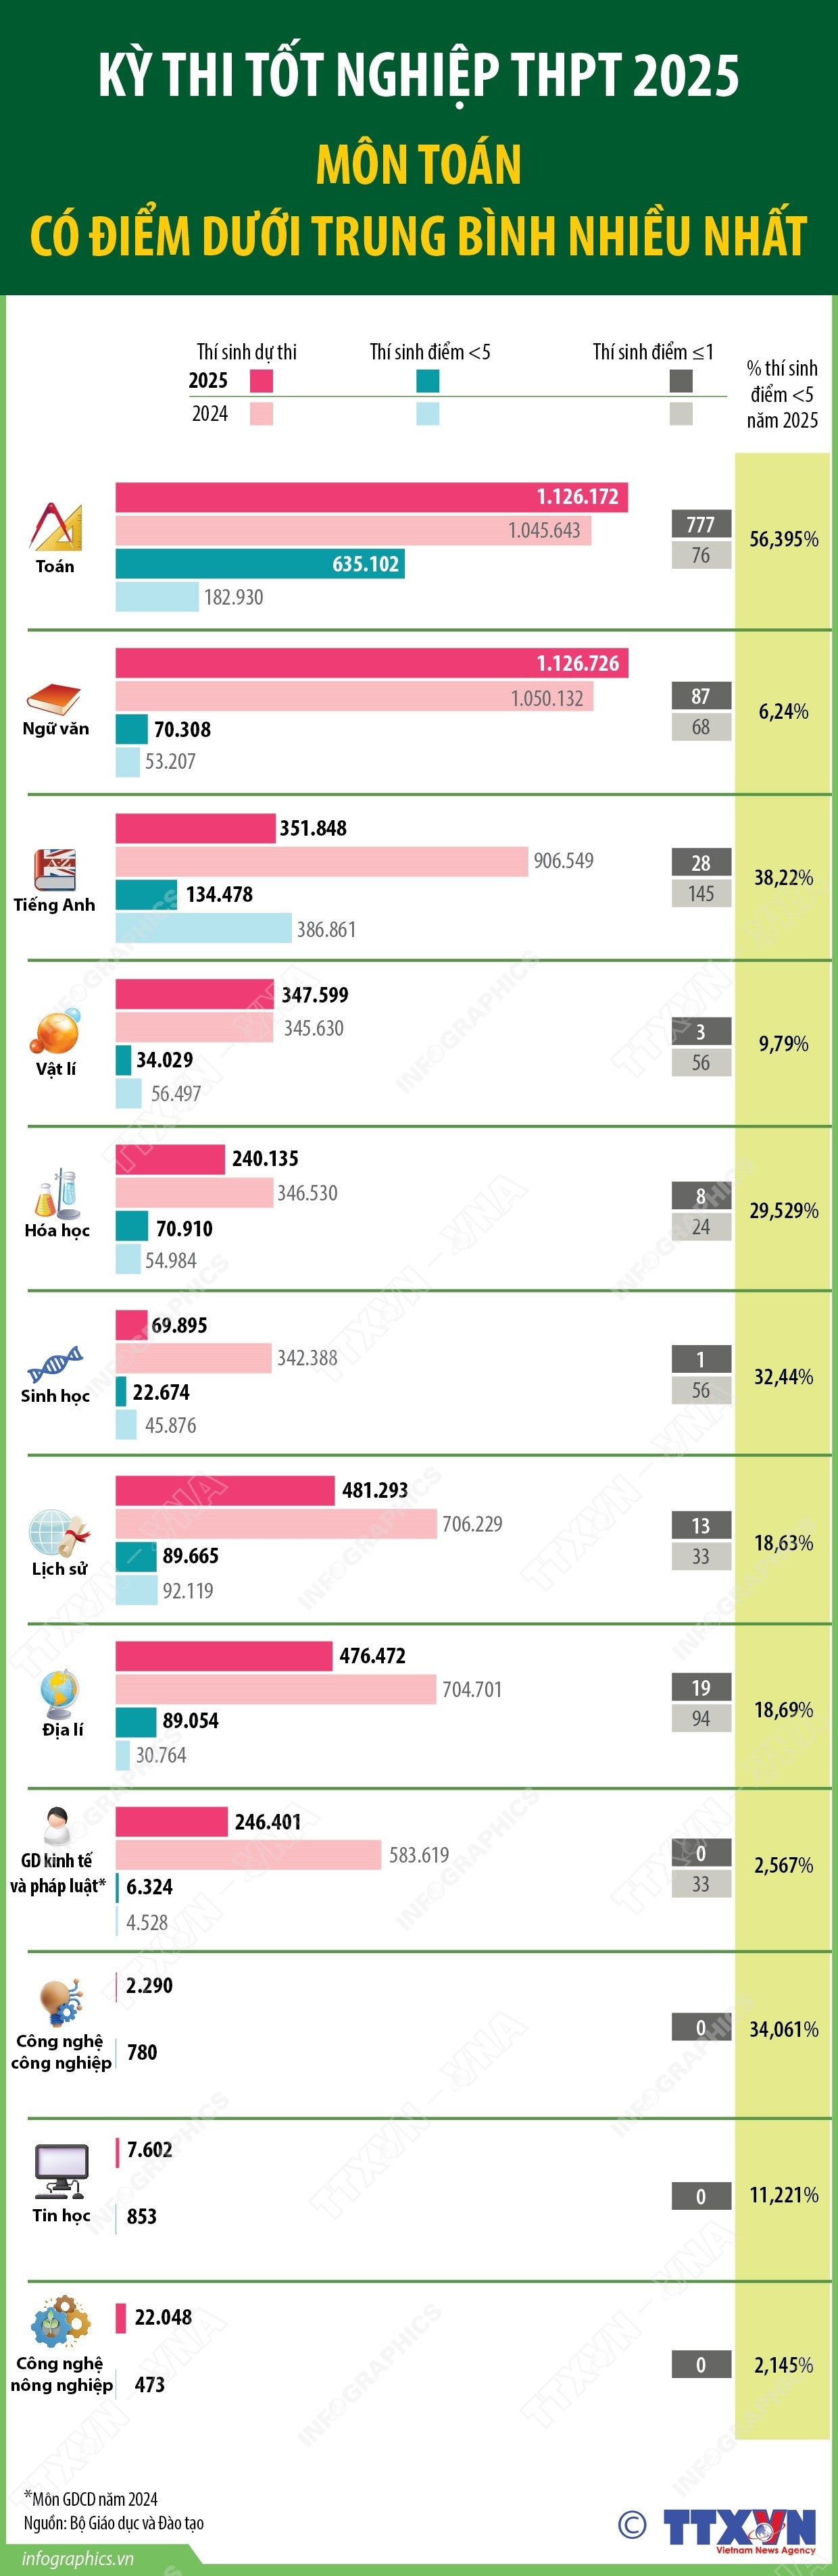Click the dark pink 2025 legend swatch
The width and height of the screenshot is (838, 2576).
pos(261,381)
